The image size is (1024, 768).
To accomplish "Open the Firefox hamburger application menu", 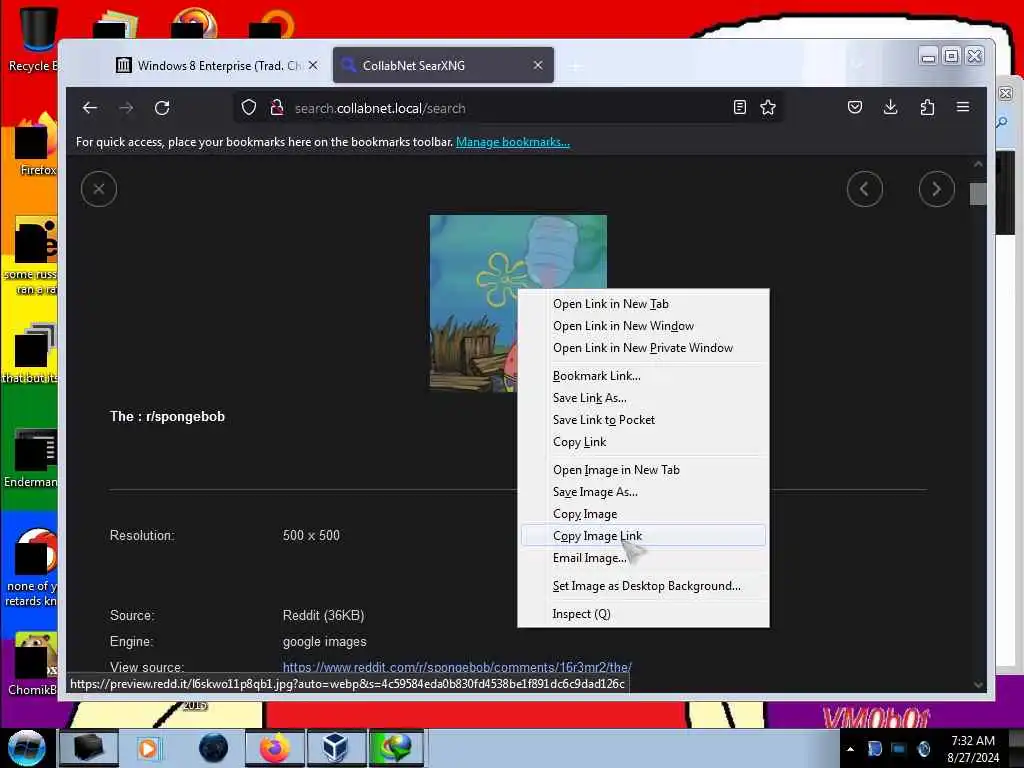I will tap(963, 107).
